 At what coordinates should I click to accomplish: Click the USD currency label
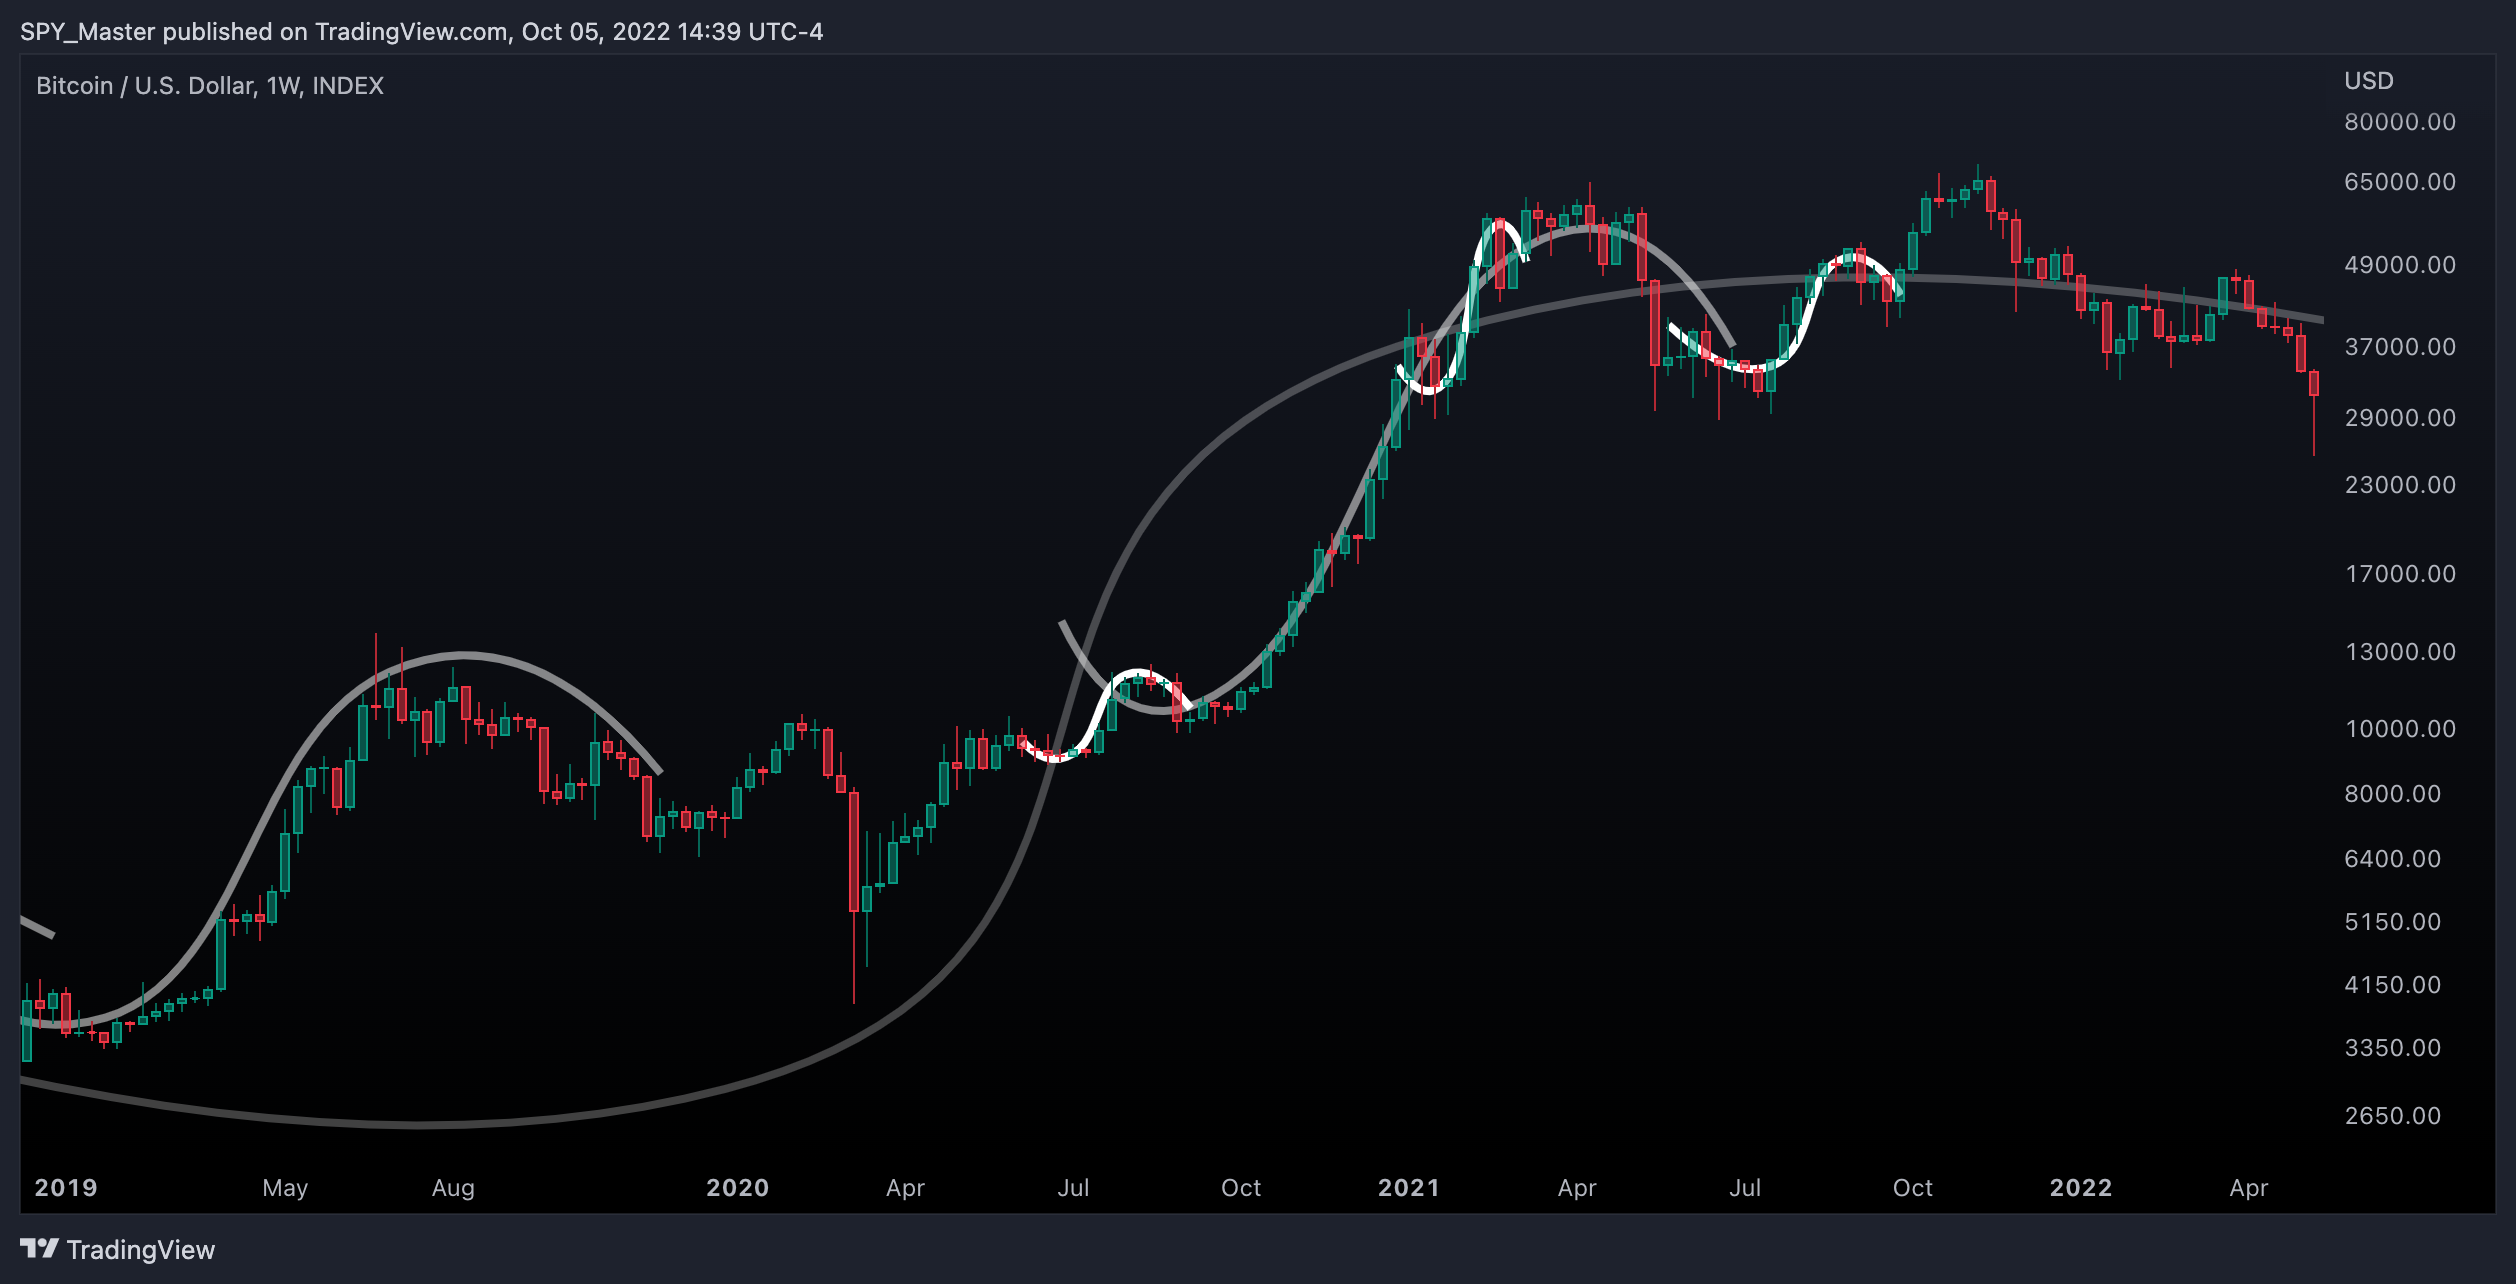click(x=2369, y=81)
